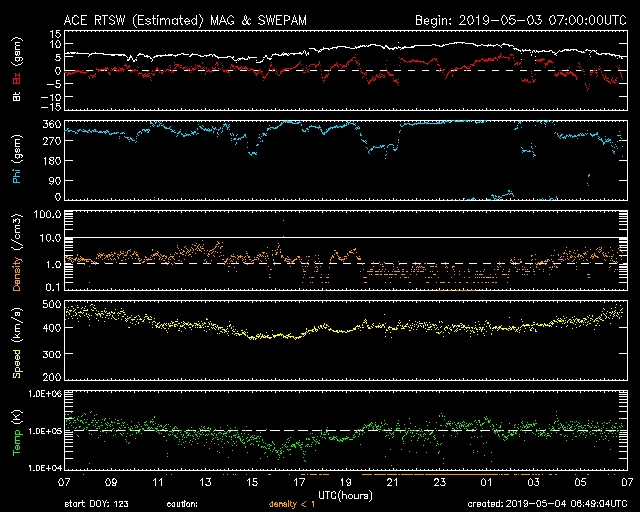Select the Temp (K) axis label

pyautogui.click(x=16, y=430)
